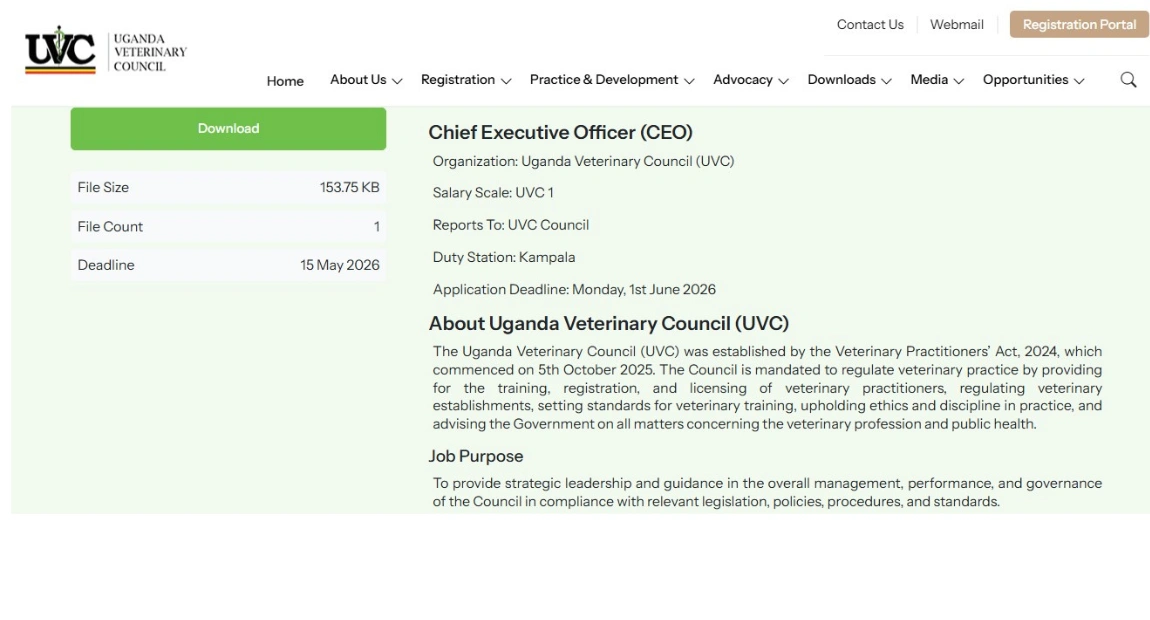The width and height of the screenshot is (1150, 620).
Task: Click the Duty Station: Kampala line
Action: pos(504,258)
